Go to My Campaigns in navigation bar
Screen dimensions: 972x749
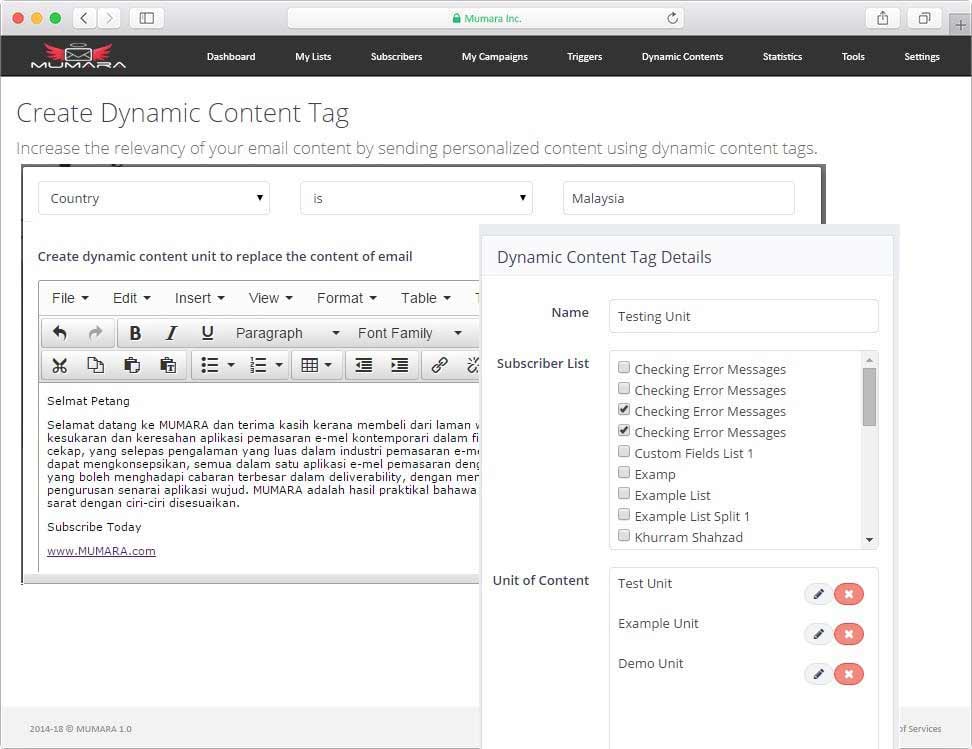[494, 57]
